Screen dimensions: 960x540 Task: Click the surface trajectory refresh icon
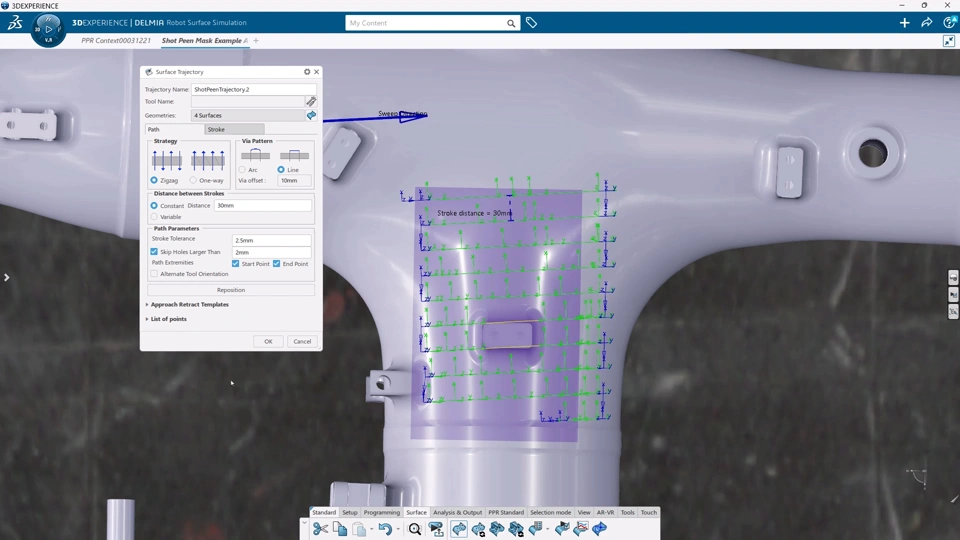pyautogui.click(x=478, y=528)
